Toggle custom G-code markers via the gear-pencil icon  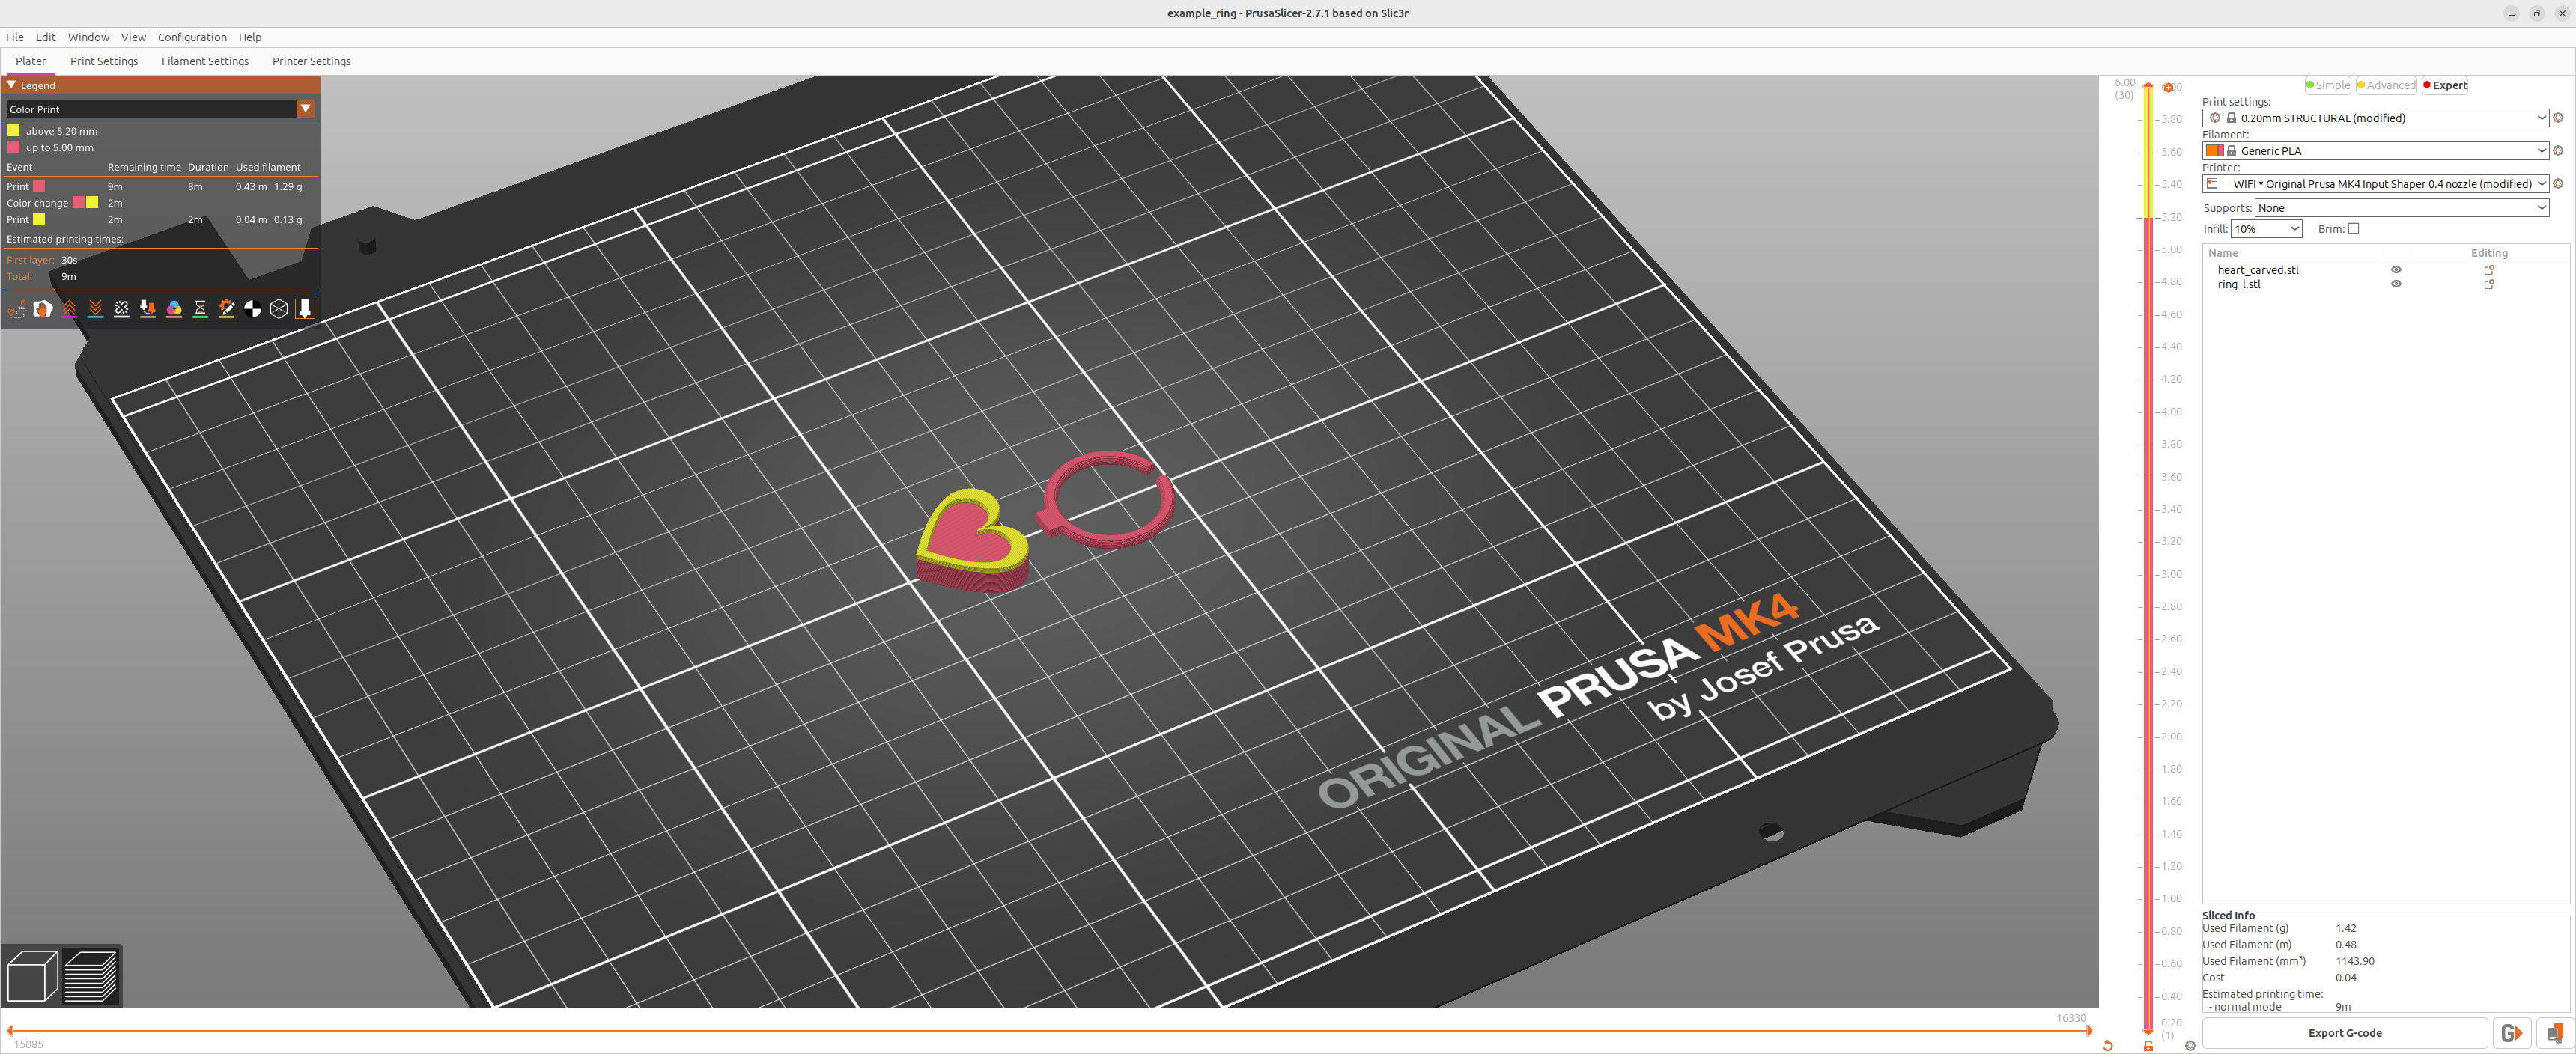[226, 309]
